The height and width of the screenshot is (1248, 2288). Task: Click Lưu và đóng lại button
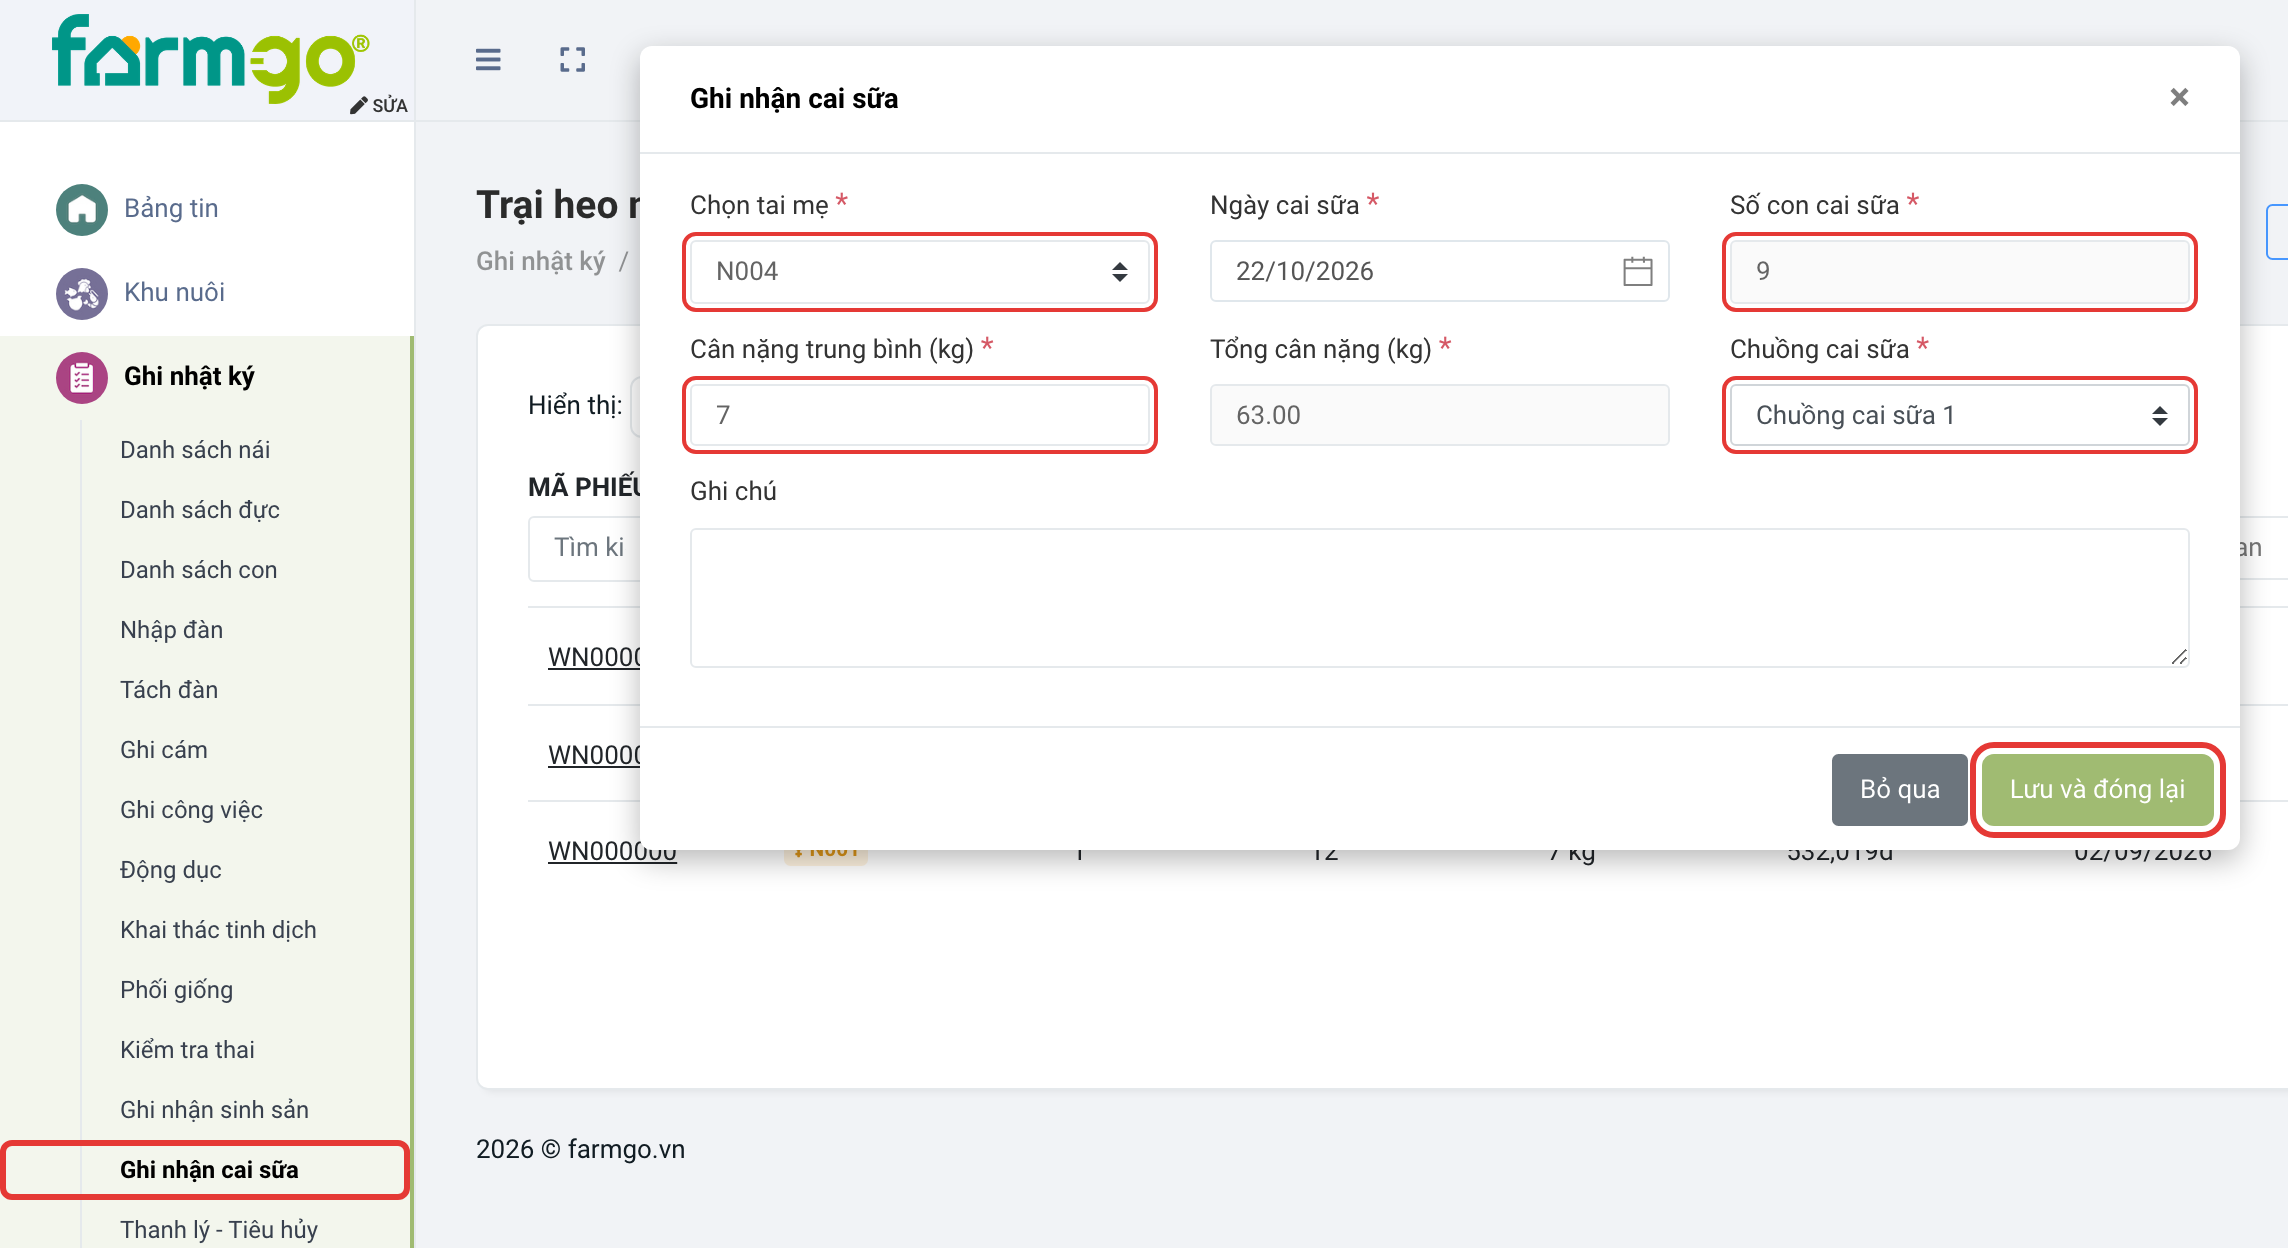(2098, 789)
